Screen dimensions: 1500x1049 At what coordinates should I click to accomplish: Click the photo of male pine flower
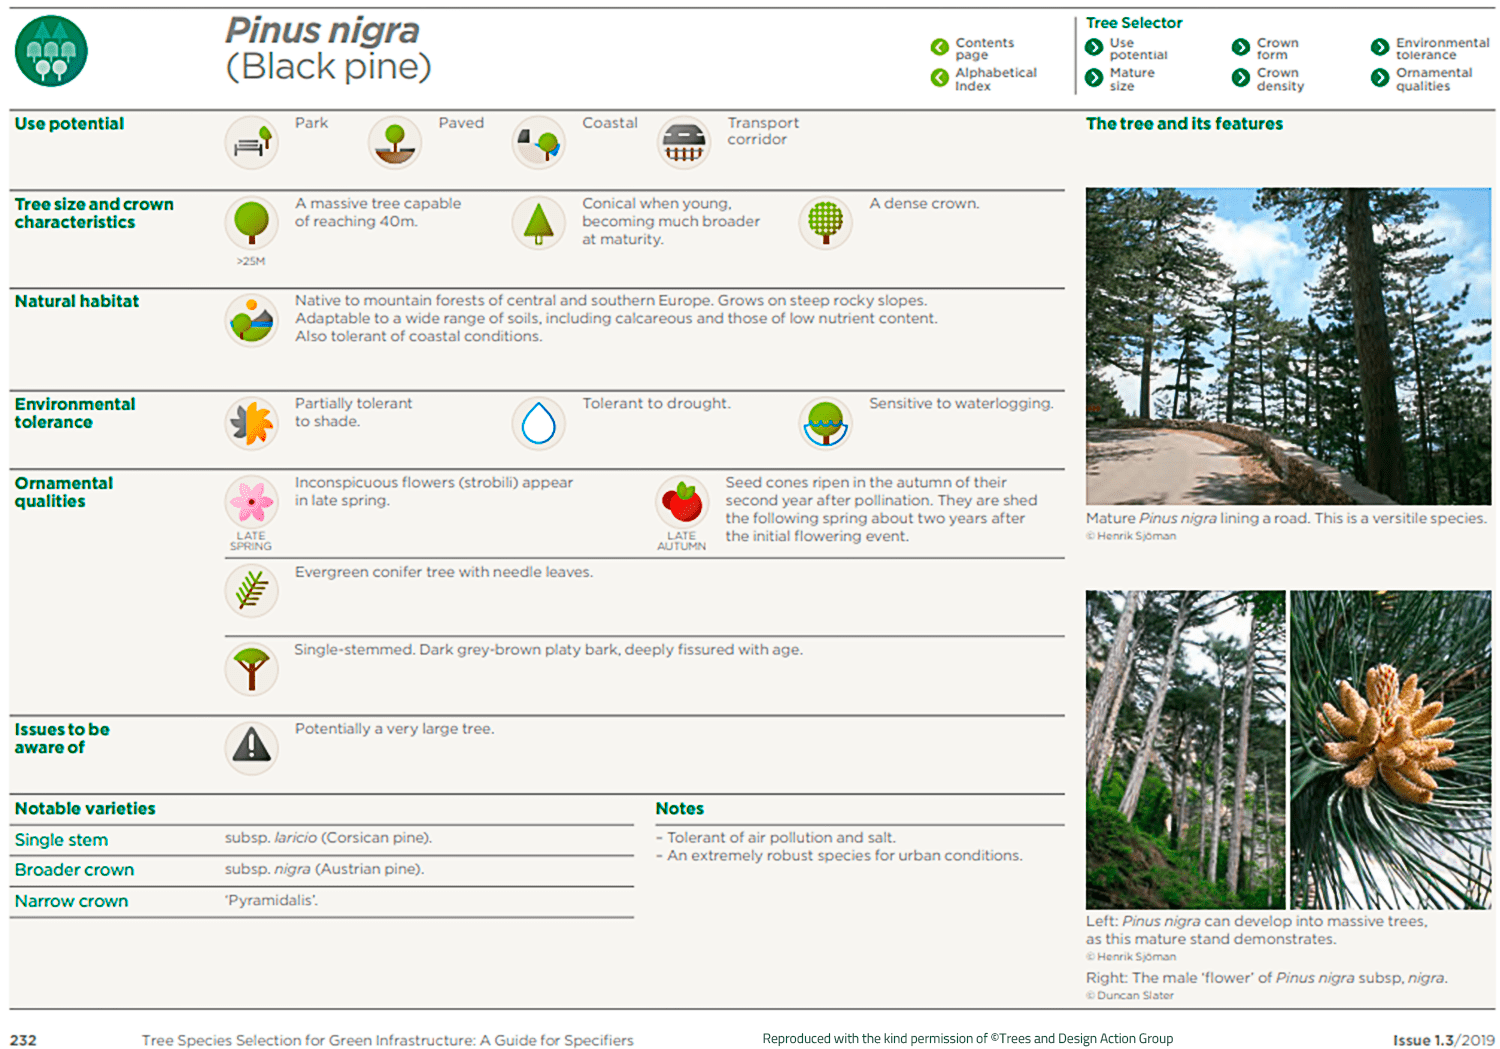1391,749
